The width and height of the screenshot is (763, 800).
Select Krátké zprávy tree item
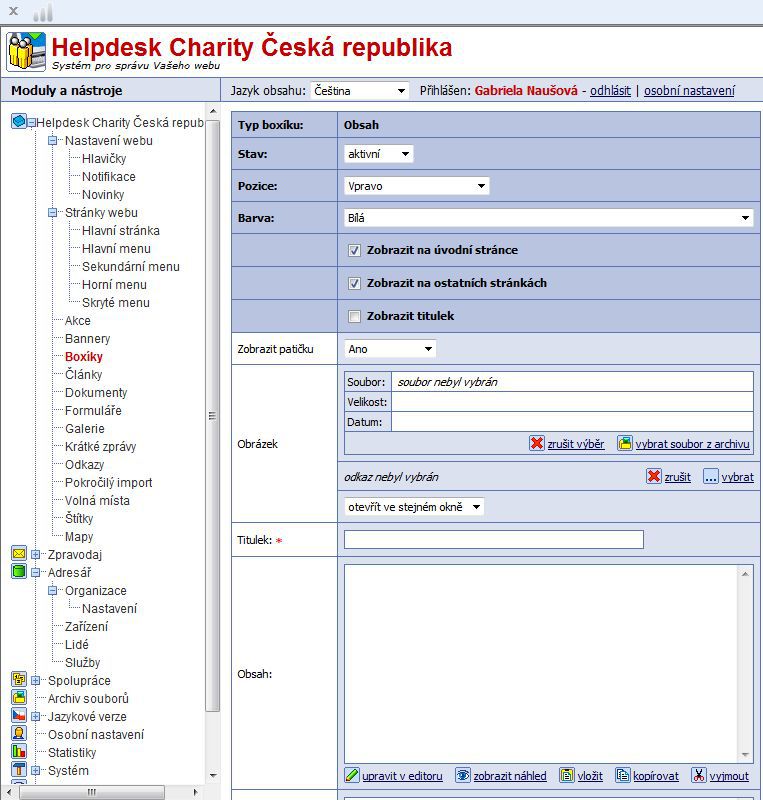(x=101, y=446)
